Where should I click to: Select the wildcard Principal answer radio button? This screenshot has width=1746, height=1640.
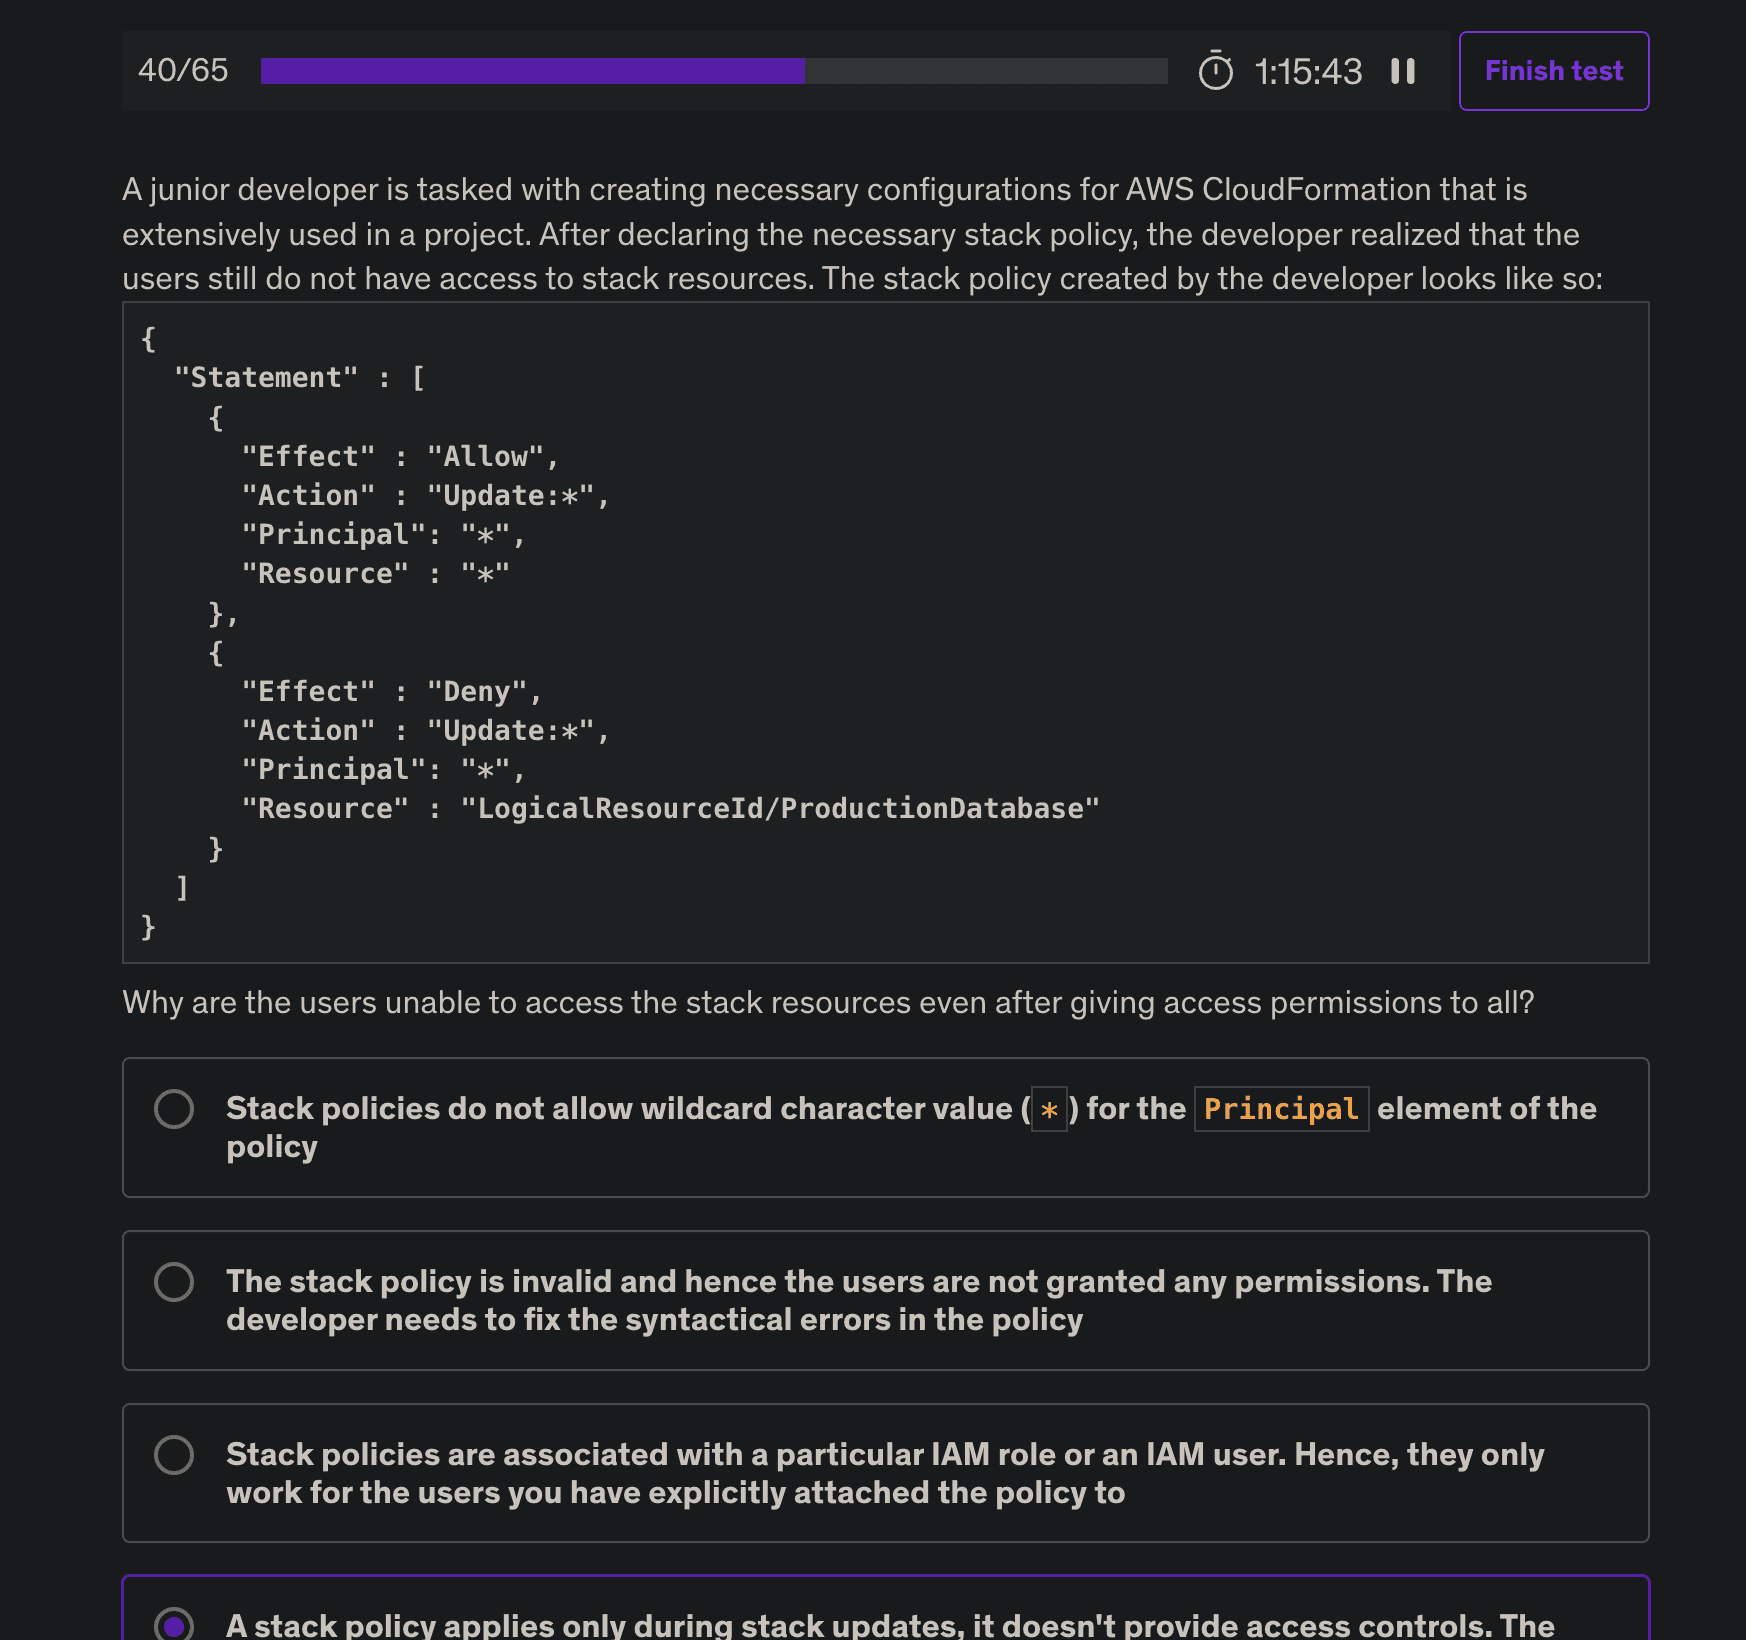(x=174, y=1109)
